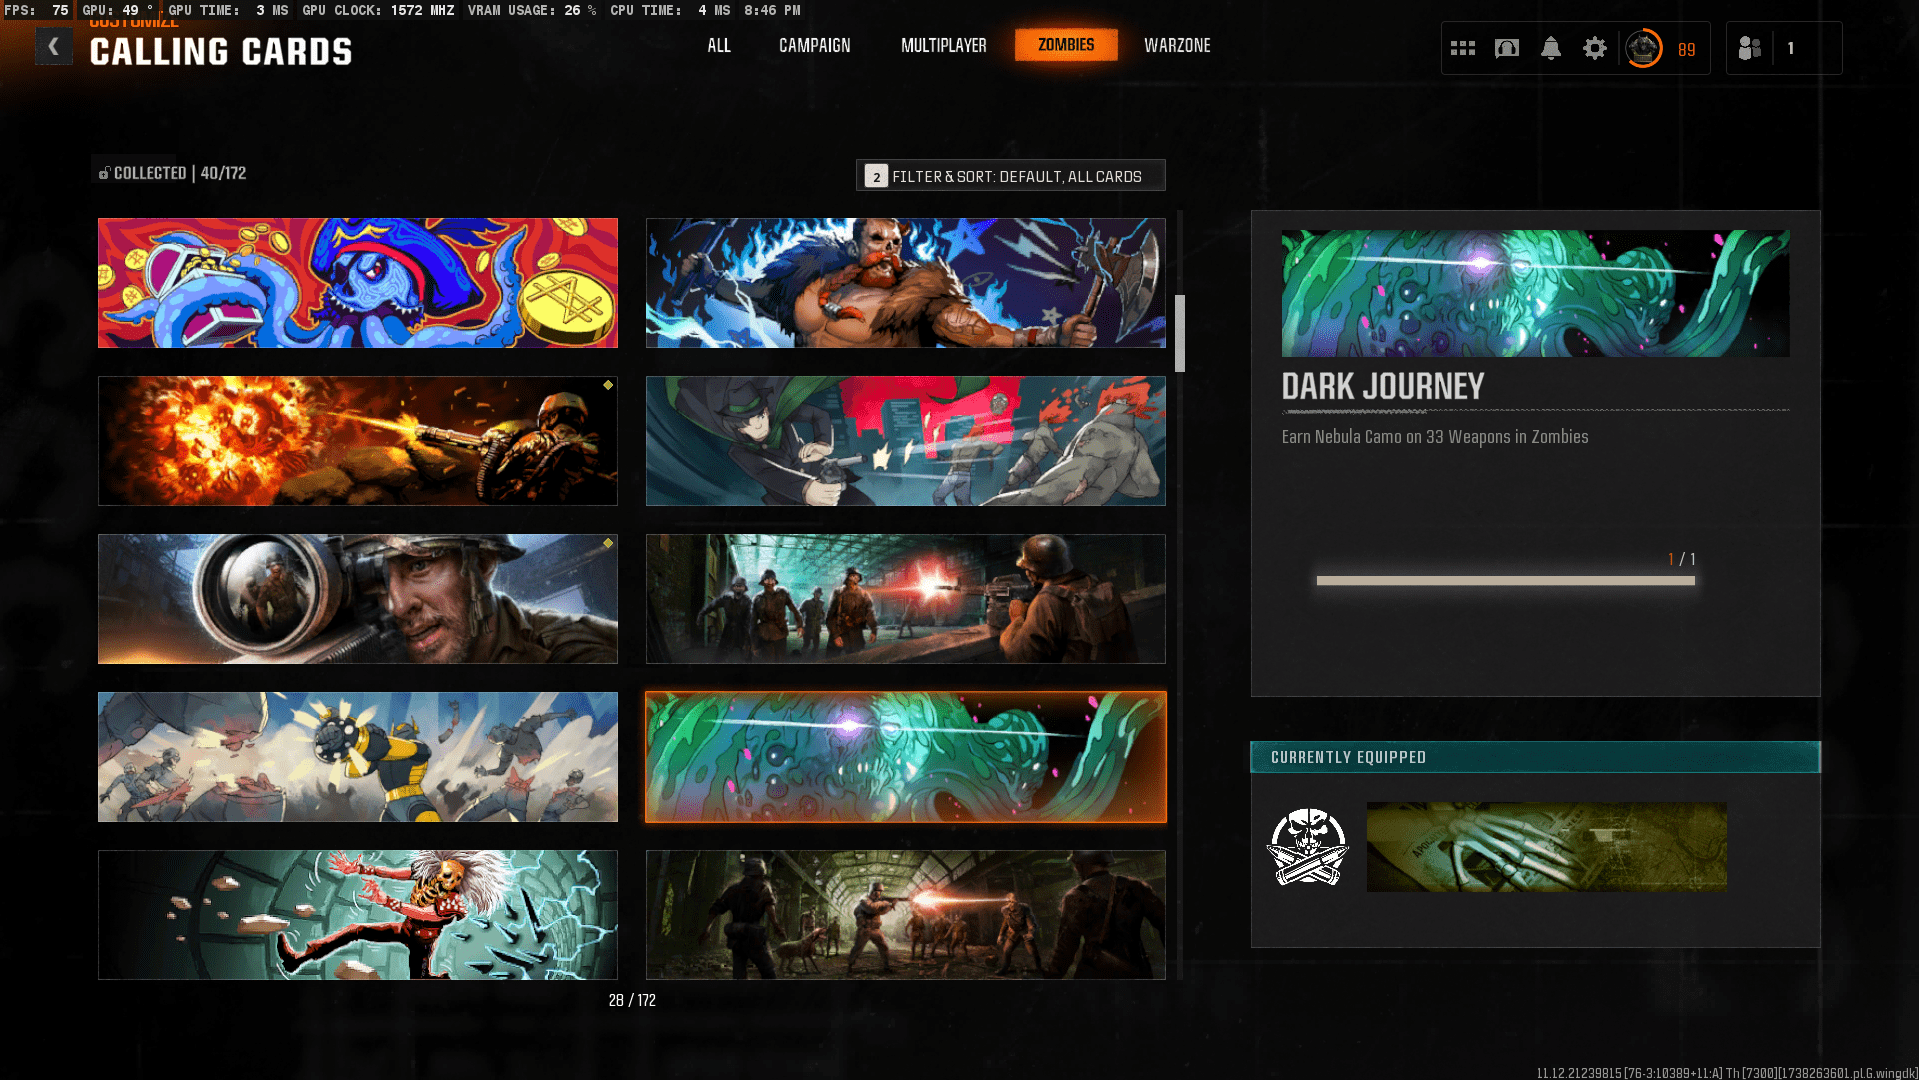Click the headset-style icon next to grid menu
This screenshot has width=1919, height=1080.
click(1506, 48)
